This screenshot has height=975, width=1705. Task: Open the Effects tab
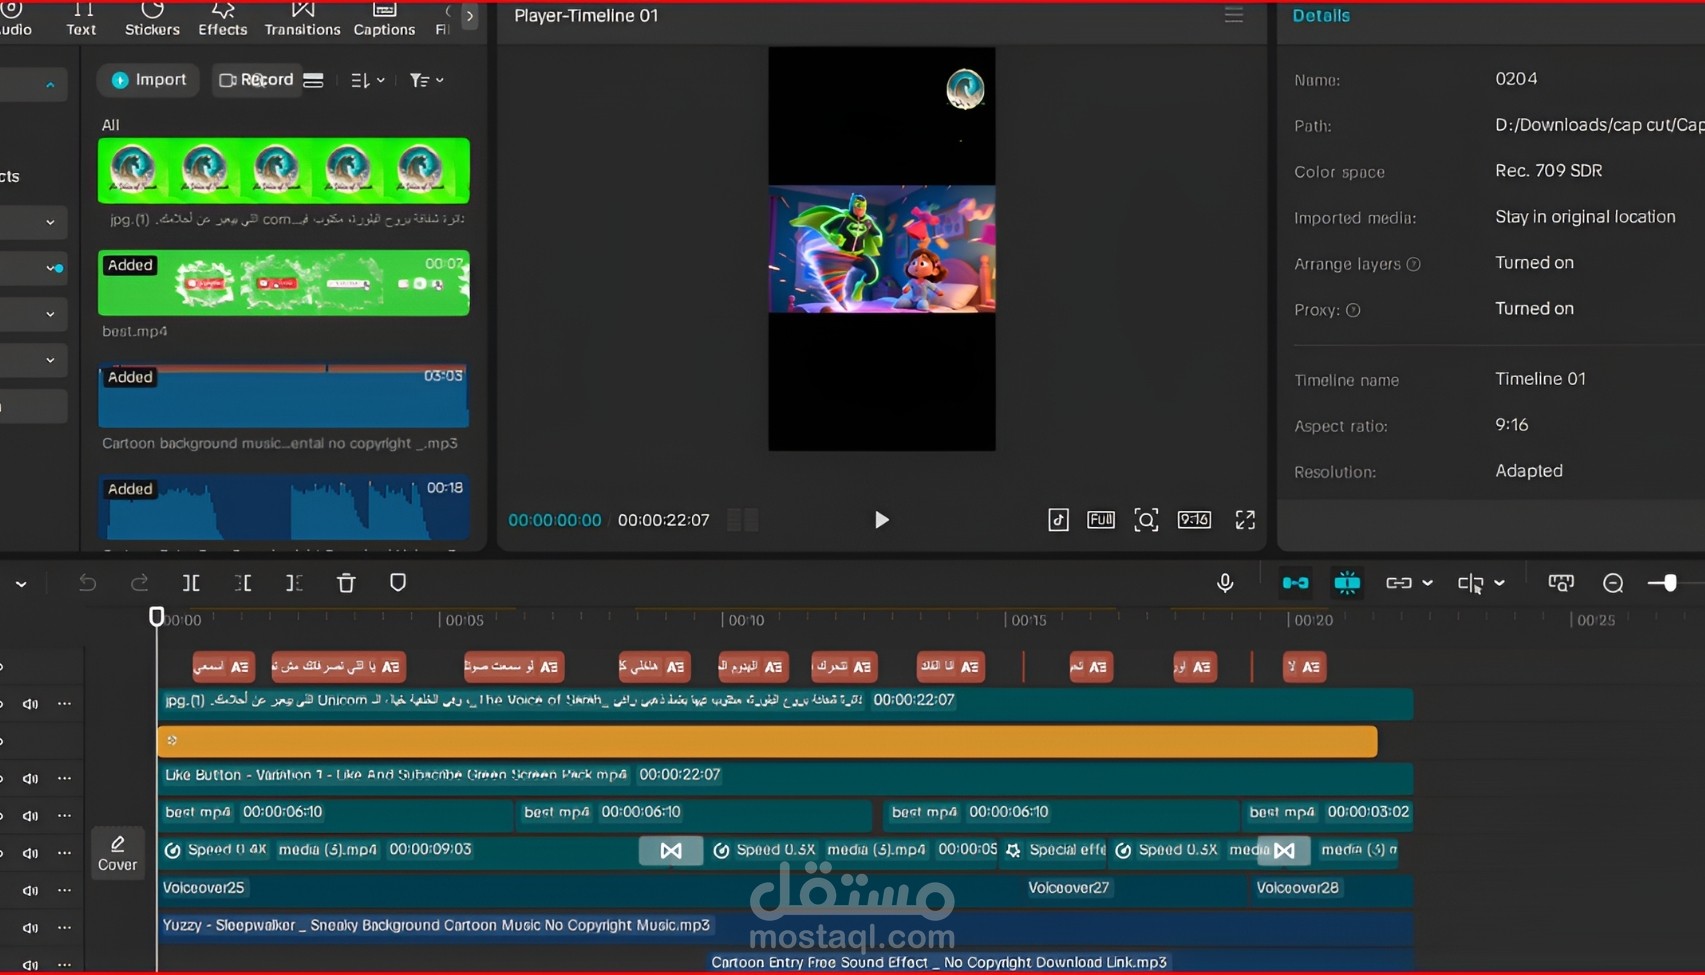pos(222,19)
